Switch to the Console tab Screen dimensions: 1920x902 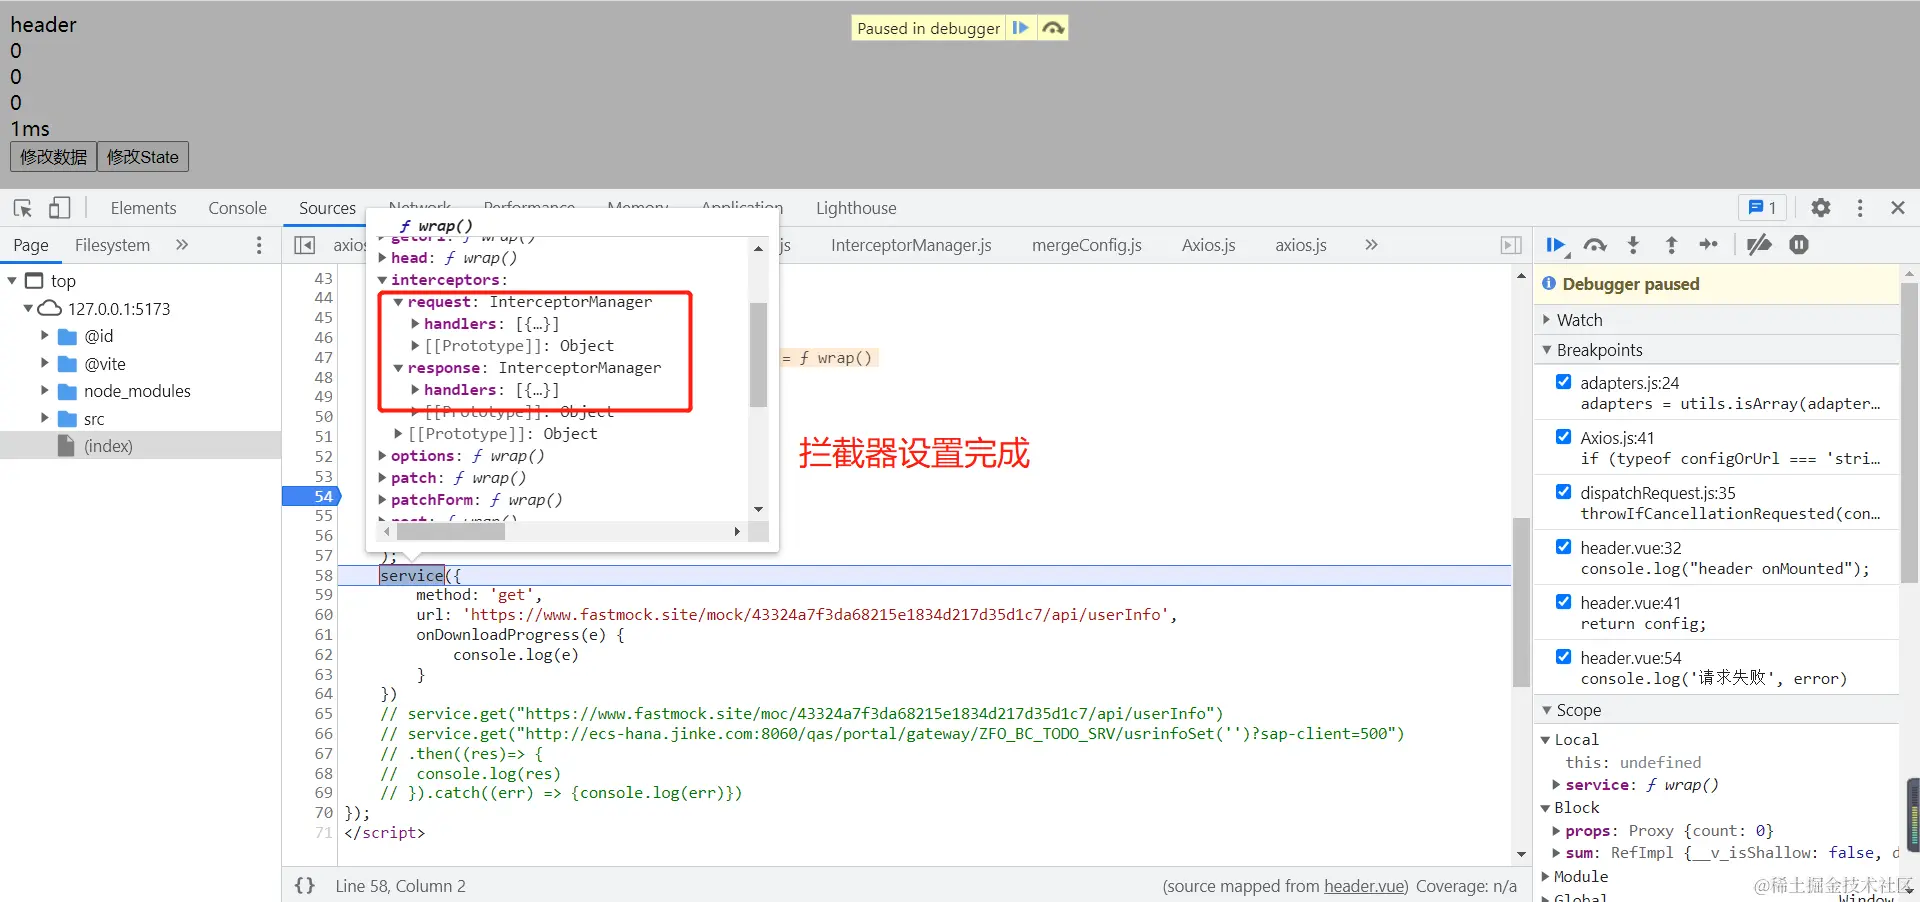[x=237, y=208]
